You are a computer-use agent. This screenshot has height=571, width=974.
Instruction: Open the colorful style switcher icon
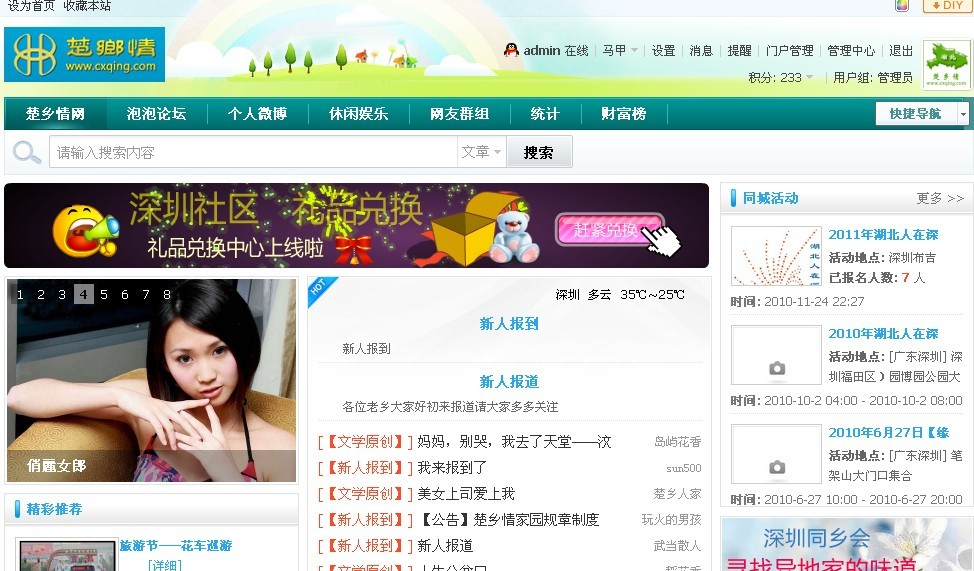point(901,6)
